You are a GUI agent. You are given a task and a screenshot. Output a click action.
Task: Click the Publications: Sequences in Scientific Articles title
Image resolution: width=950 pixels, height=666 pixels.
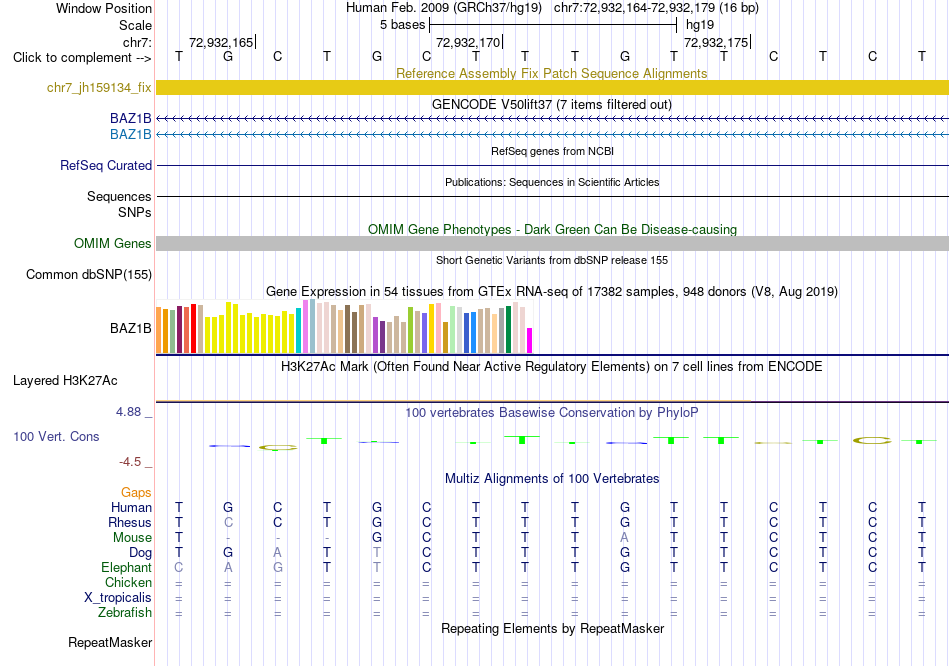click(552, 182)
